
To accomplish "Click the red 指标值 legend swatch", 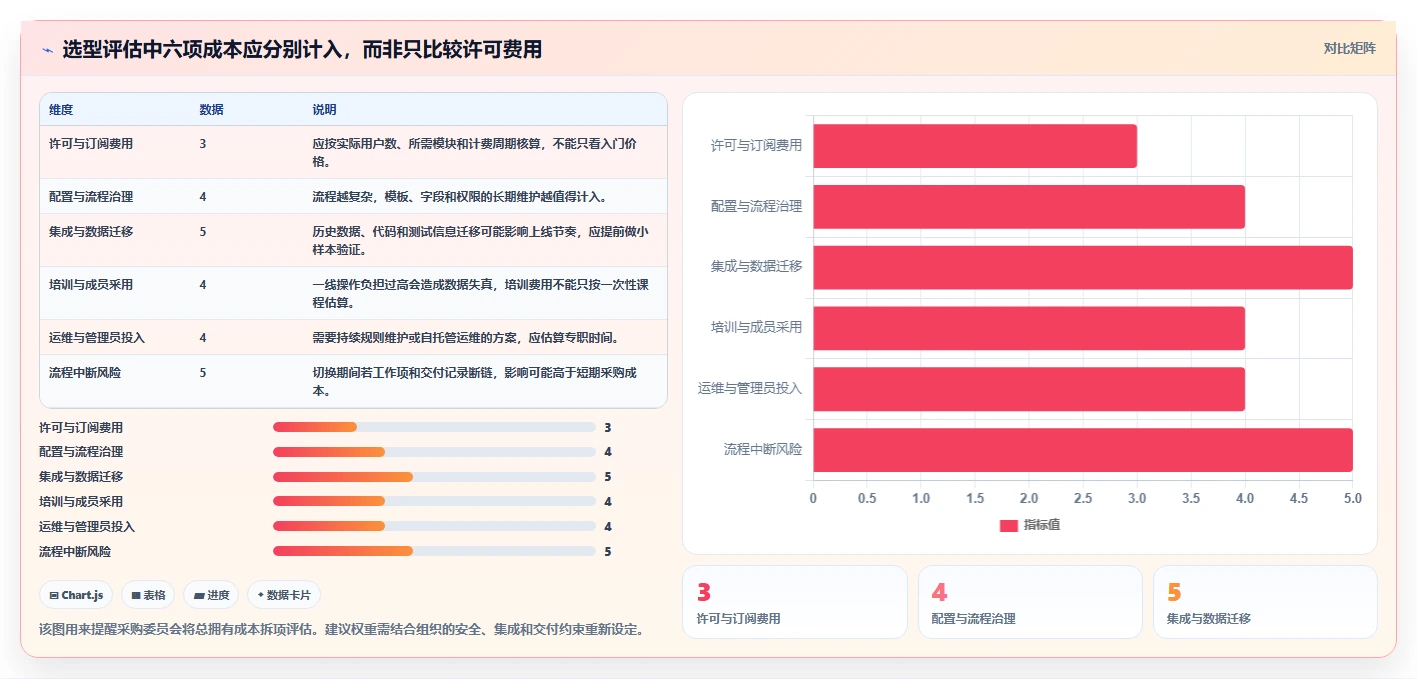I will click(x=1009, y=525).
